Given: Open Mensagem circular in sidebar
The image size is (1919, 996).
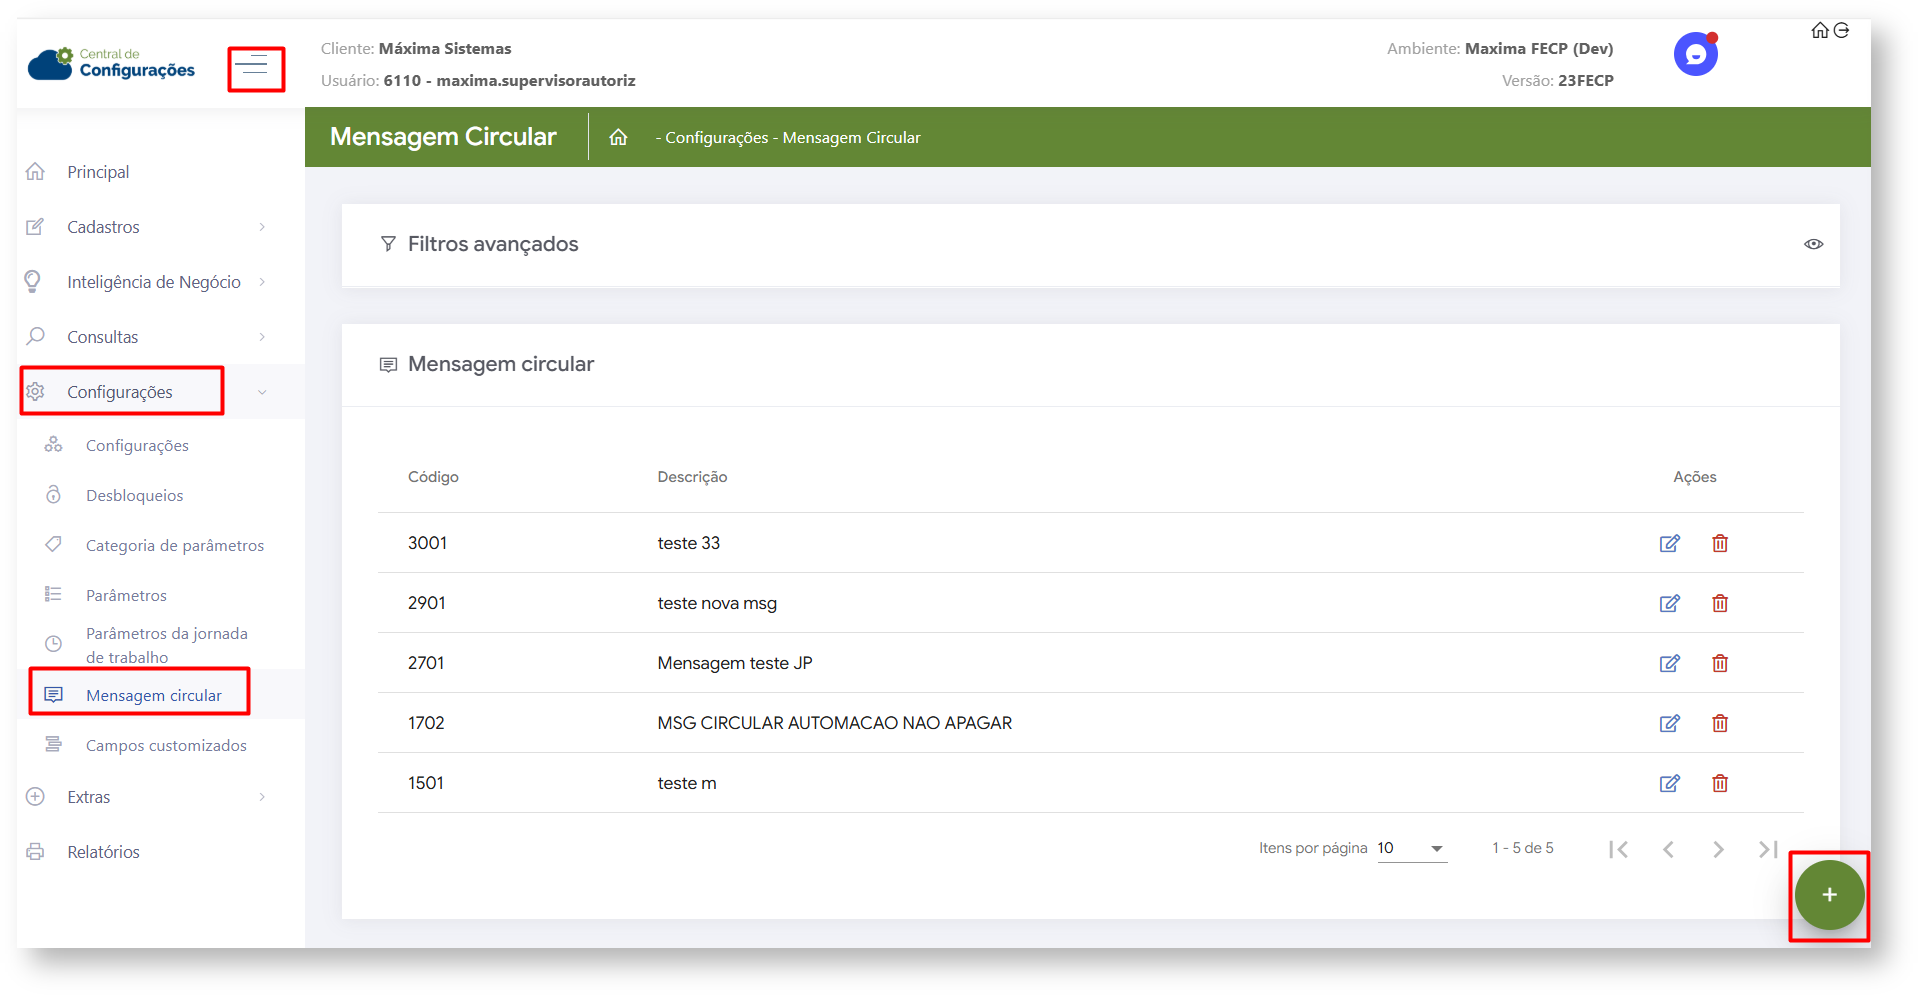Looking at the screenshot, I should [153, 695].
